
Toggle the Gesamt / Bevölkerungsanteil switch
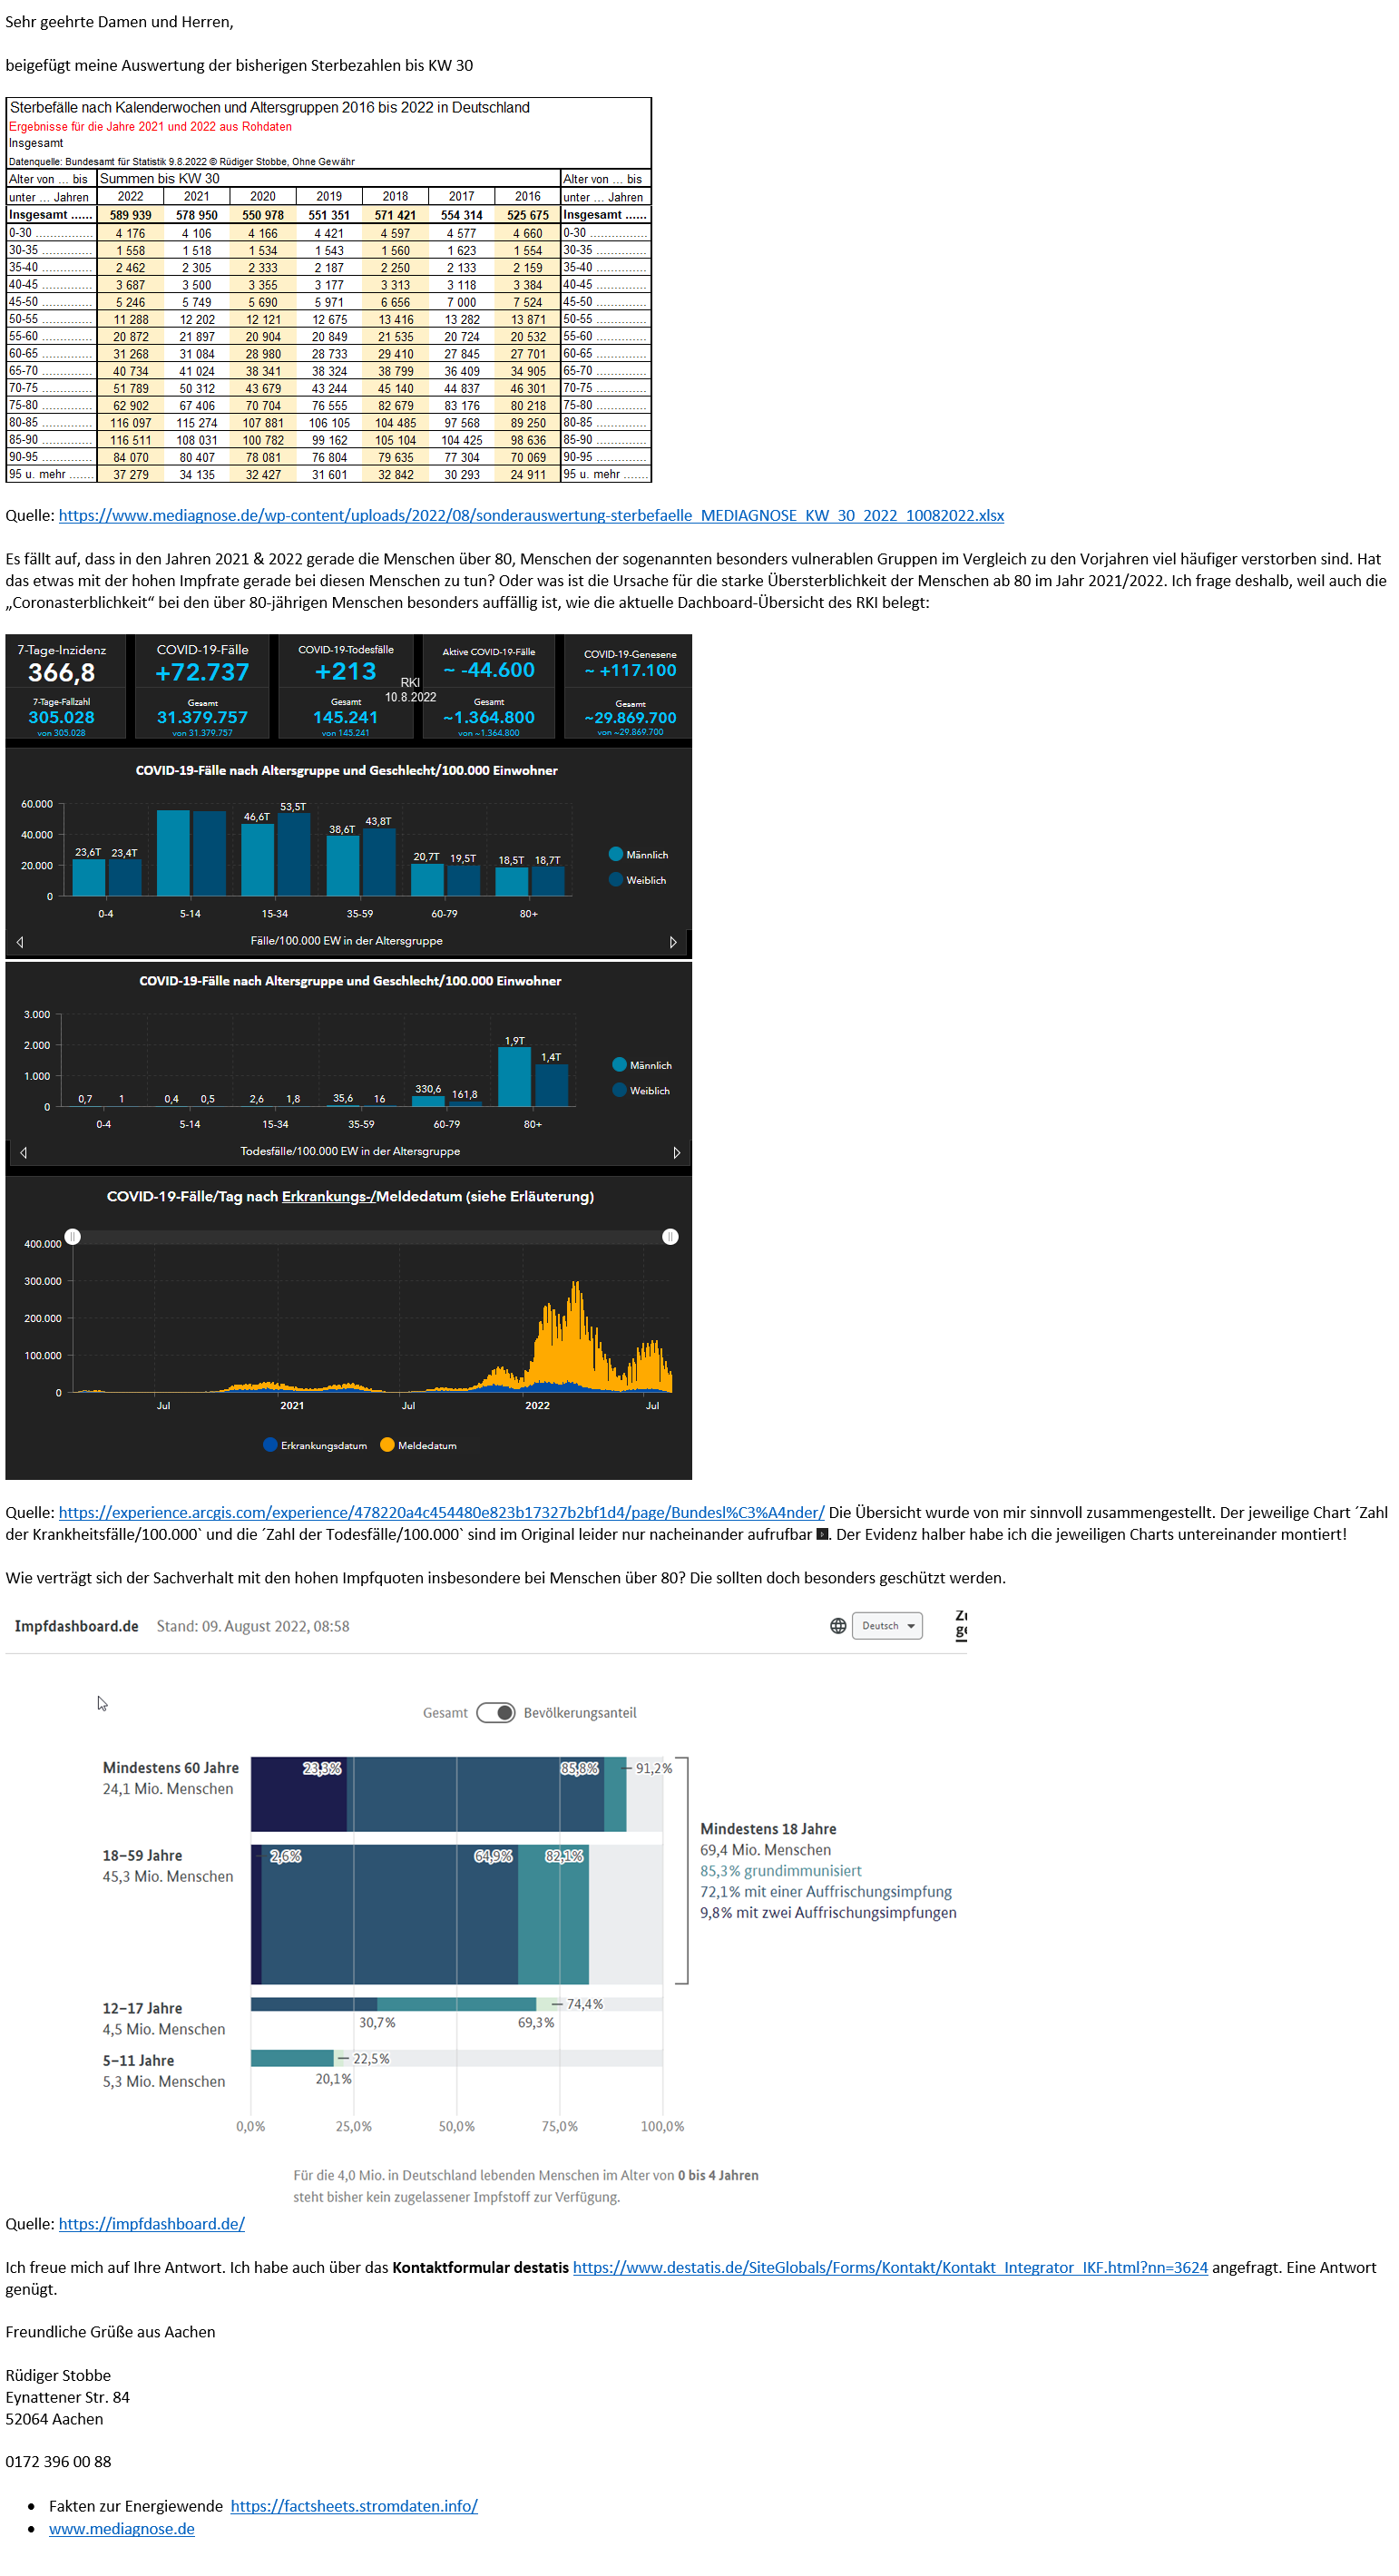tap(496, 1712)
